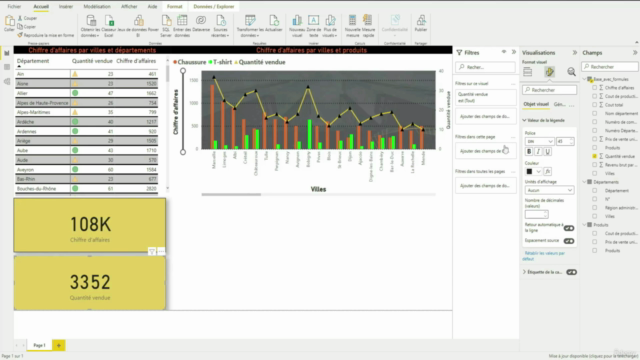Click Reproduire la mise en forme brush

point(20,35)
